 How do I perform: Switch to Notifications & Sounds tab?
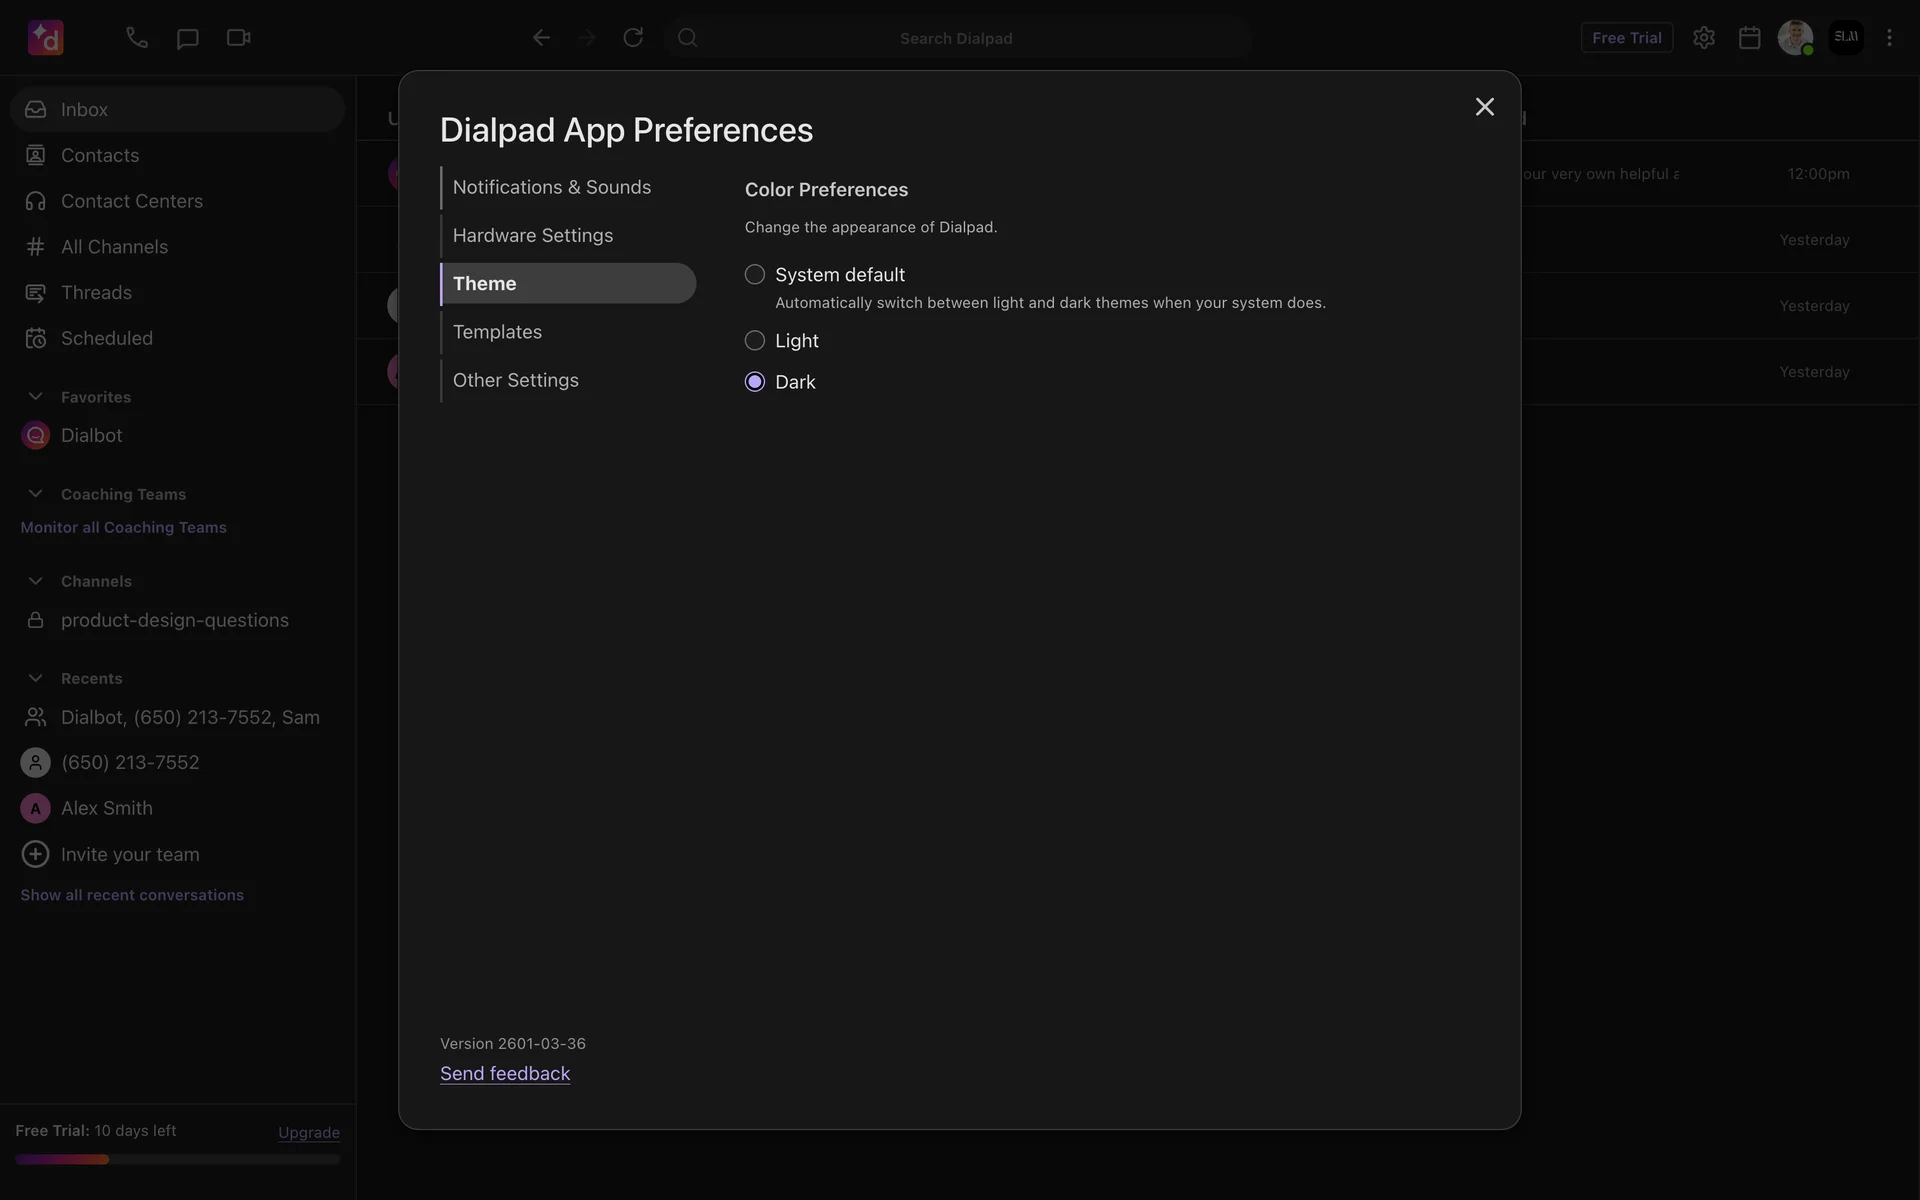tap(551, 187)
